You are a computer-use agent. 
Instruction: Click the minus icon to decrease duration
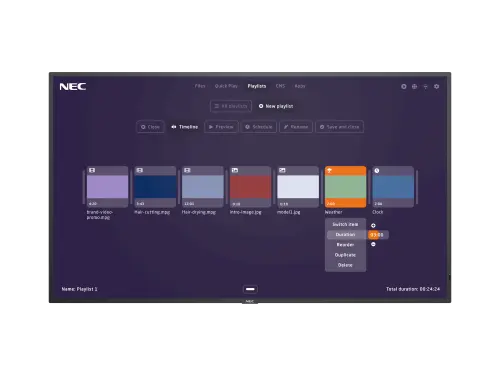373,244
